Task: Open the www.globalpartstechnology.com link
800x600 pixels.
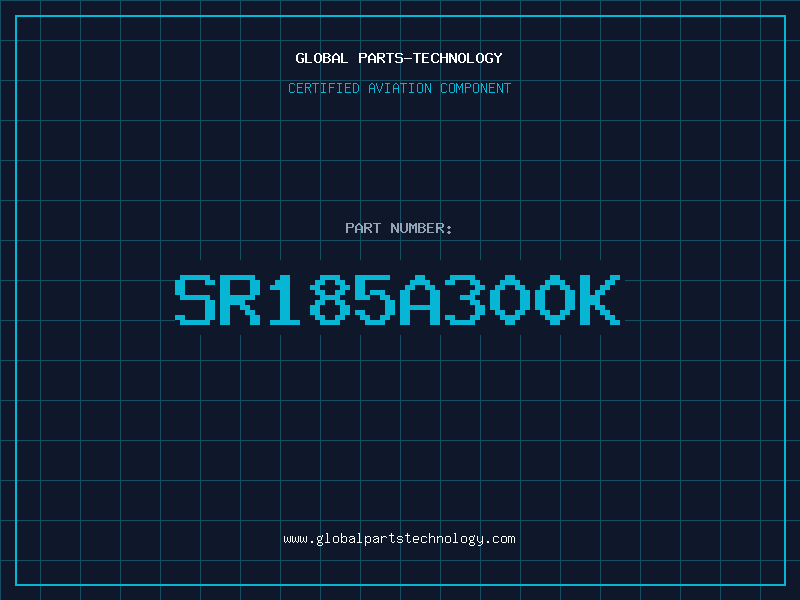Action: pyautogui.click(x=399, y=539)
